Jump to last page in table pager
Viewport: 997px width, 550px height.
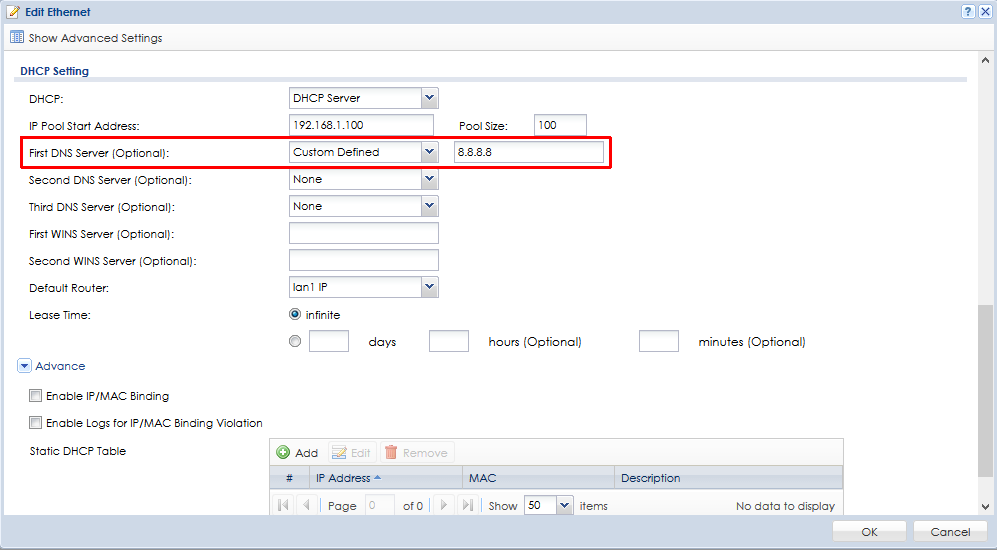[x=467, y=506]
